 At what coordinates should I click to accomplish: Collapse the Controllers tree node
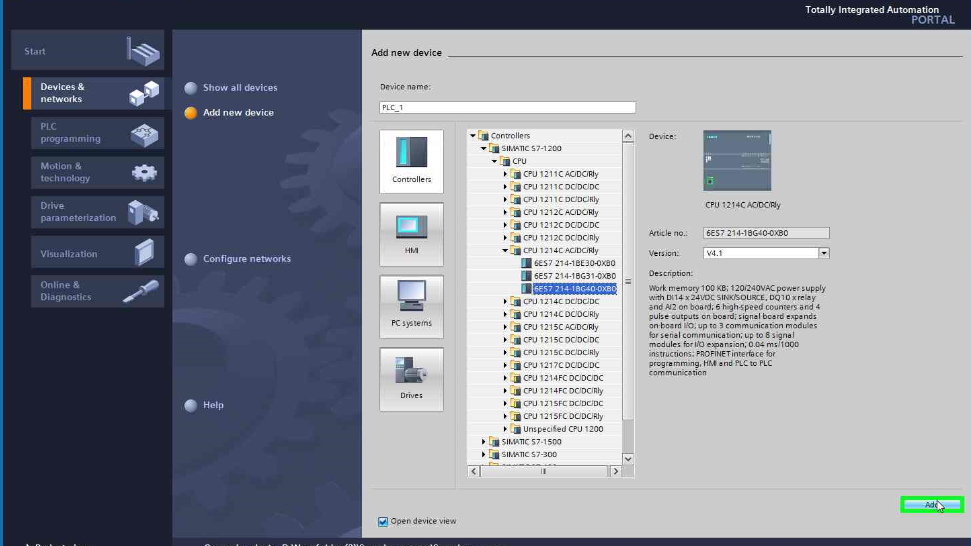point(472,136)
